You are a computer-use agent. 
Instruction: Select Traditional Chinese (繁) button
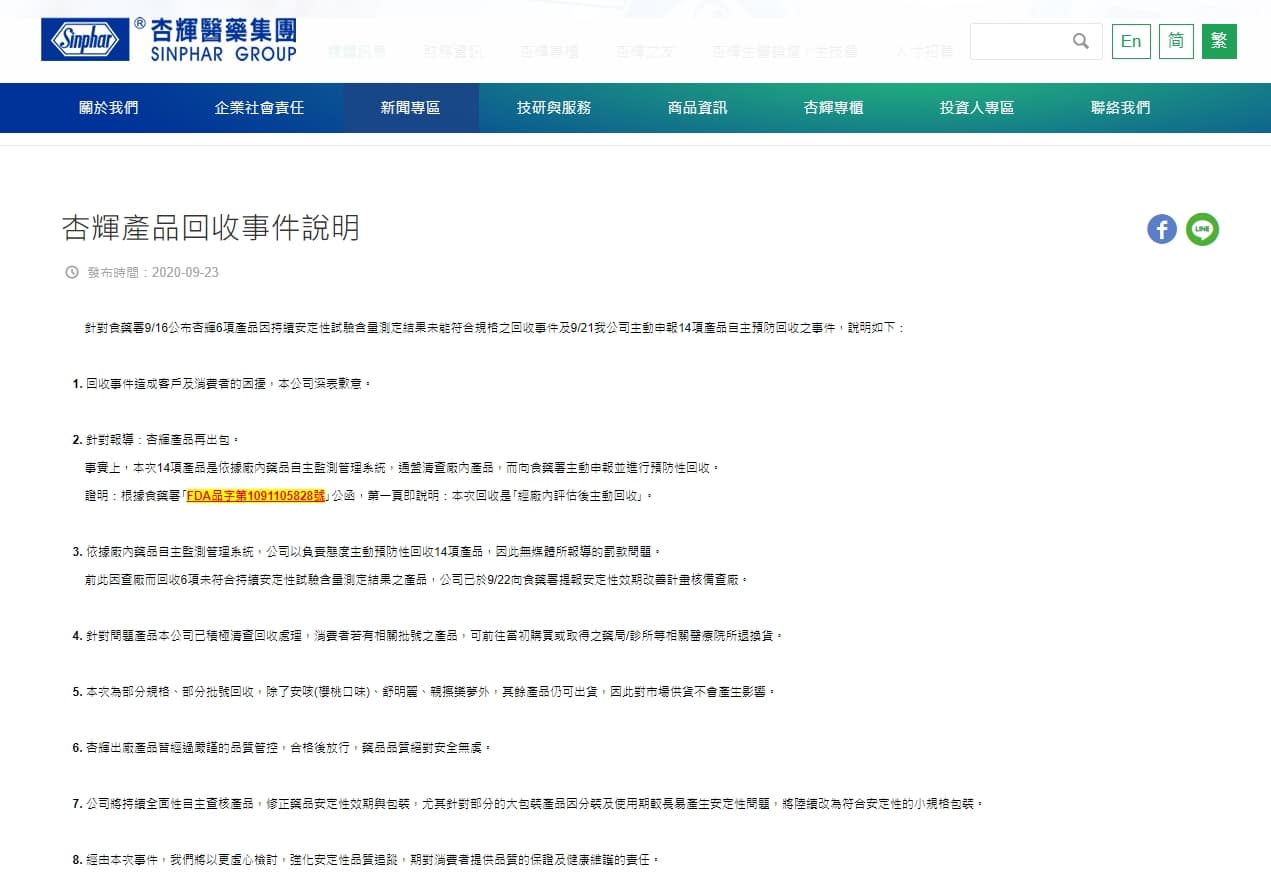click(x=1219, y=41)
